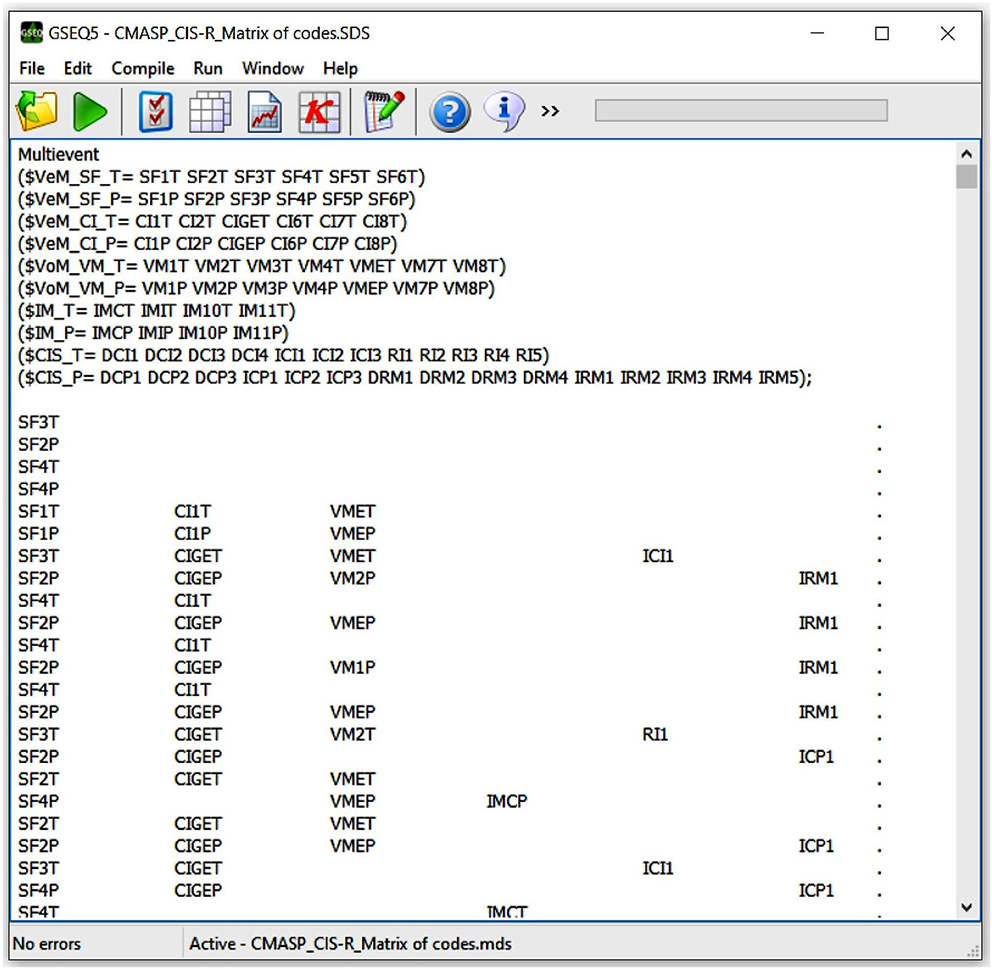Click the open file folder icon
The width and height of the screenshot is (992, 969).
pyautogui.click(x=37, y=111)
